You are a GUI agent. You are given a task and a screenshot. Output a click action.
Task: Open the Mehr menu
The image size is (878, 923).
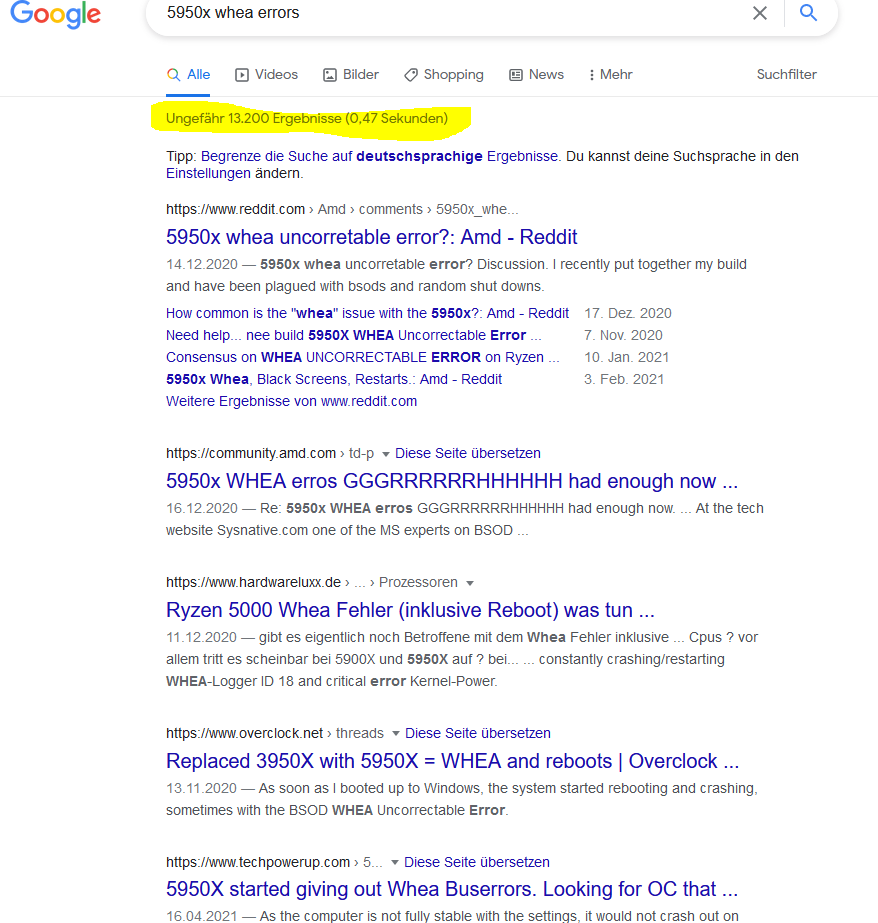pos(610,75)
